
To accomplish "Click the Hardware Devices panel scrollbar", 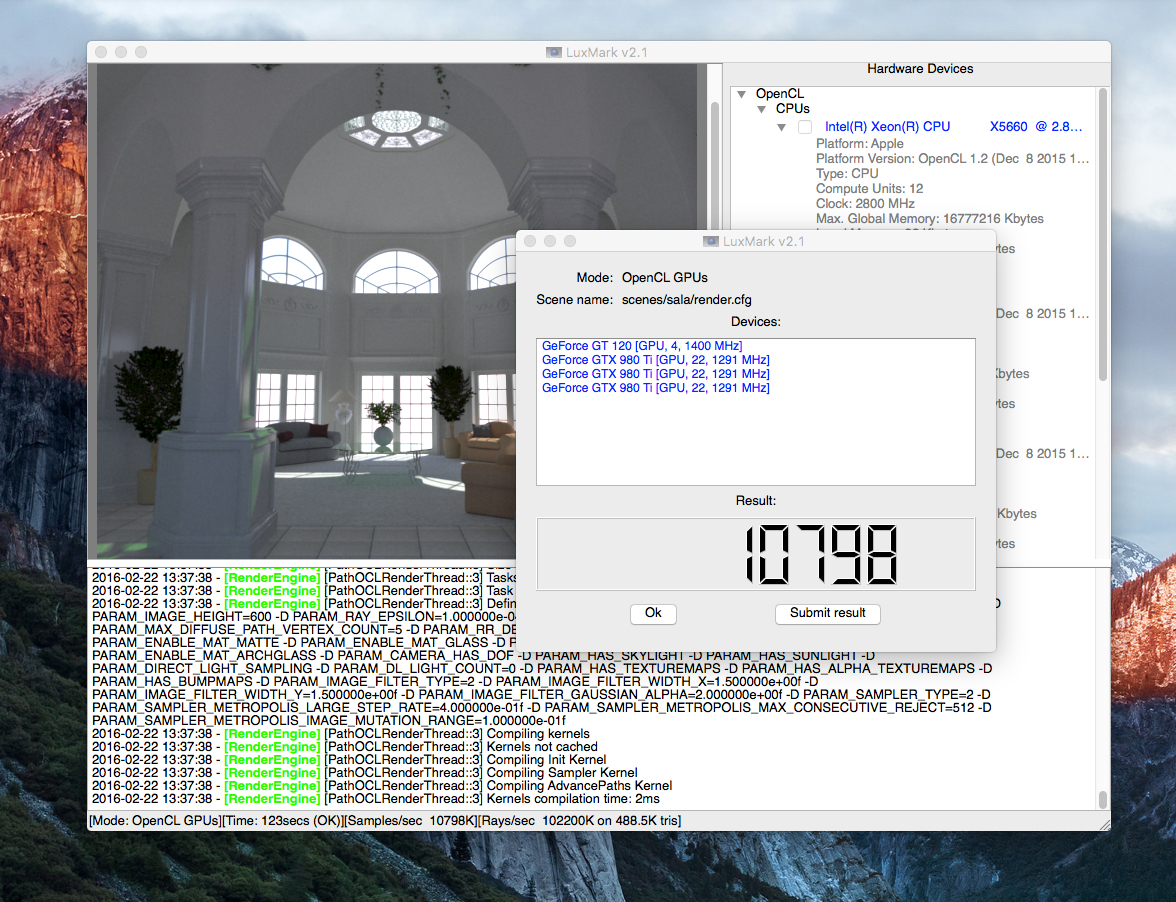I will [1102, 234].
